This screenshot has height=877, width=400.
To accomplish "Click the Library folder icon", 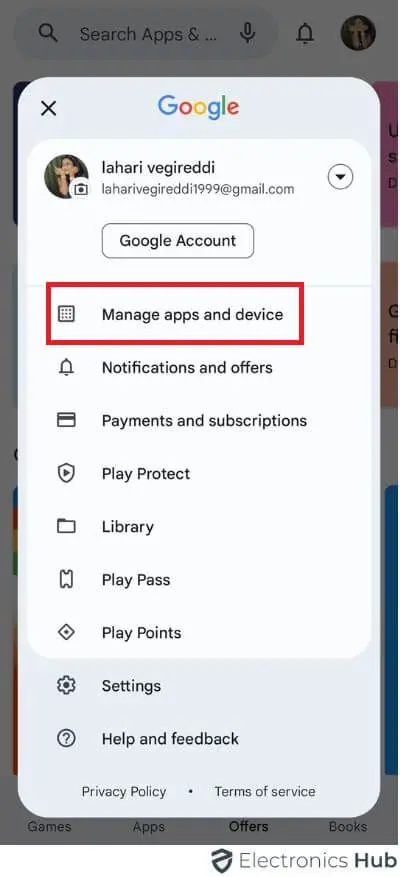I will coord(66,526).
